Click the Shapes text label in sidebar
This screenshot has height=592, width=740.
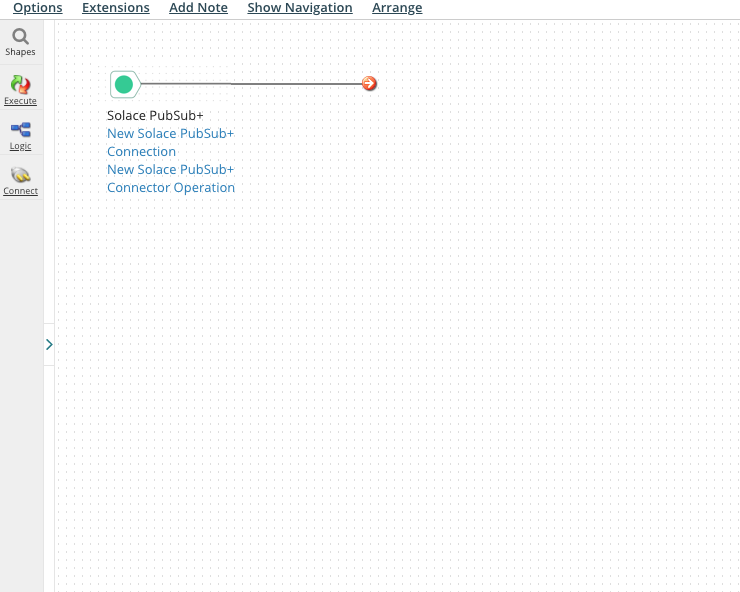pyautogui.click(x=20, y=52)
